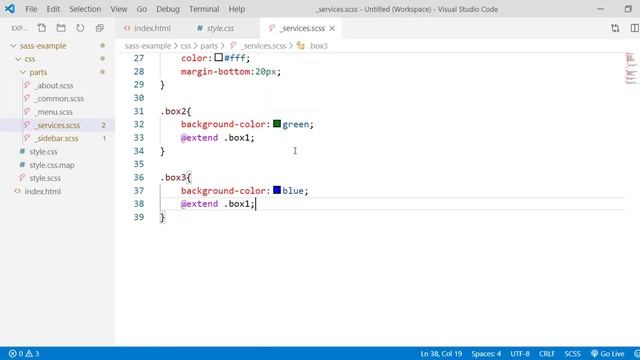Change indentation via Spaces: 4
This screenshot has height=360, width=640.
(486, 353)
